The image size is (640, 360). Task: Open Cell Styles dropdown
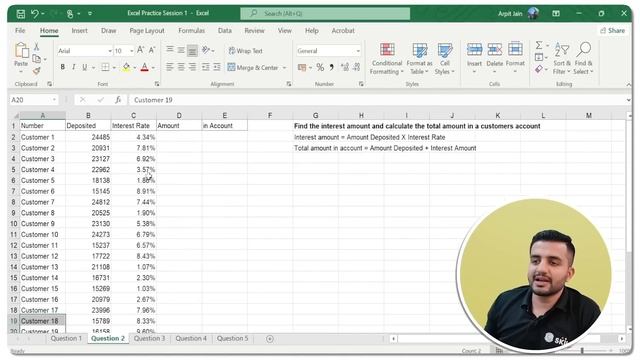(444, 59)
